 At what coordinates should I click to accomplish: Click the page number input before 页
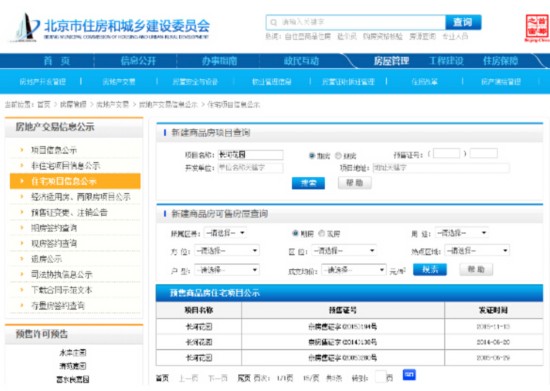point(380,377)
